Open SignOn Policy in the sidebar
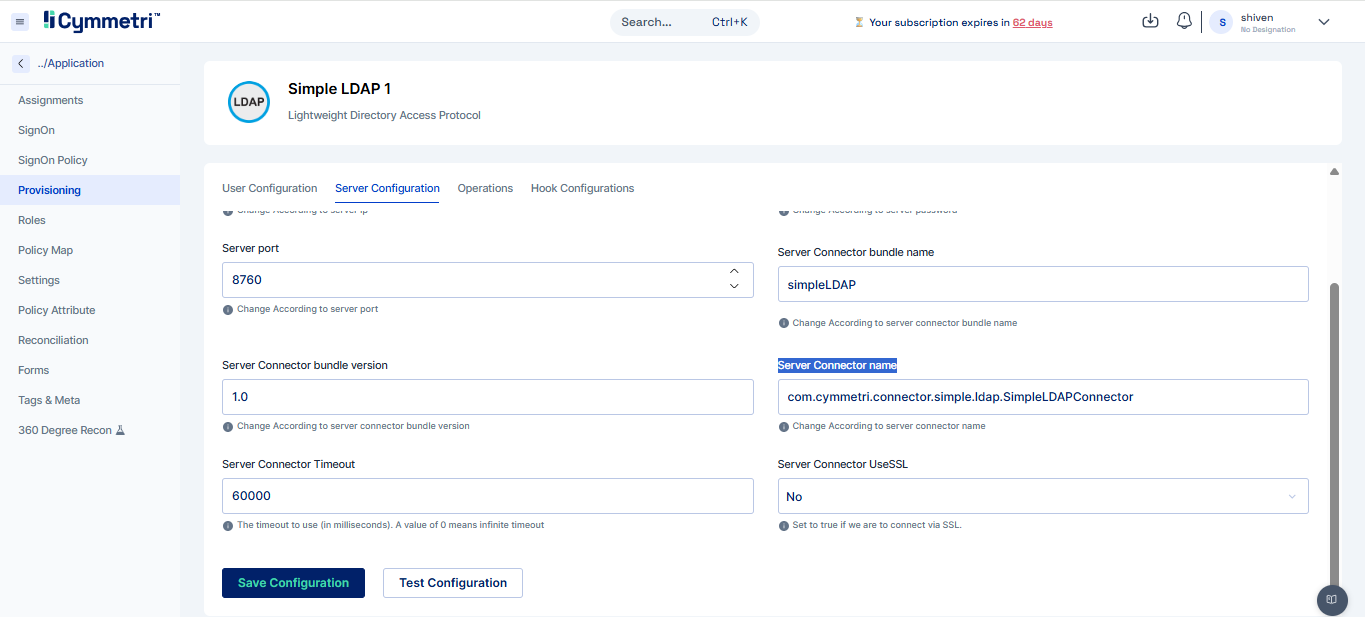1365x617 pixels. tap(90, 160)
